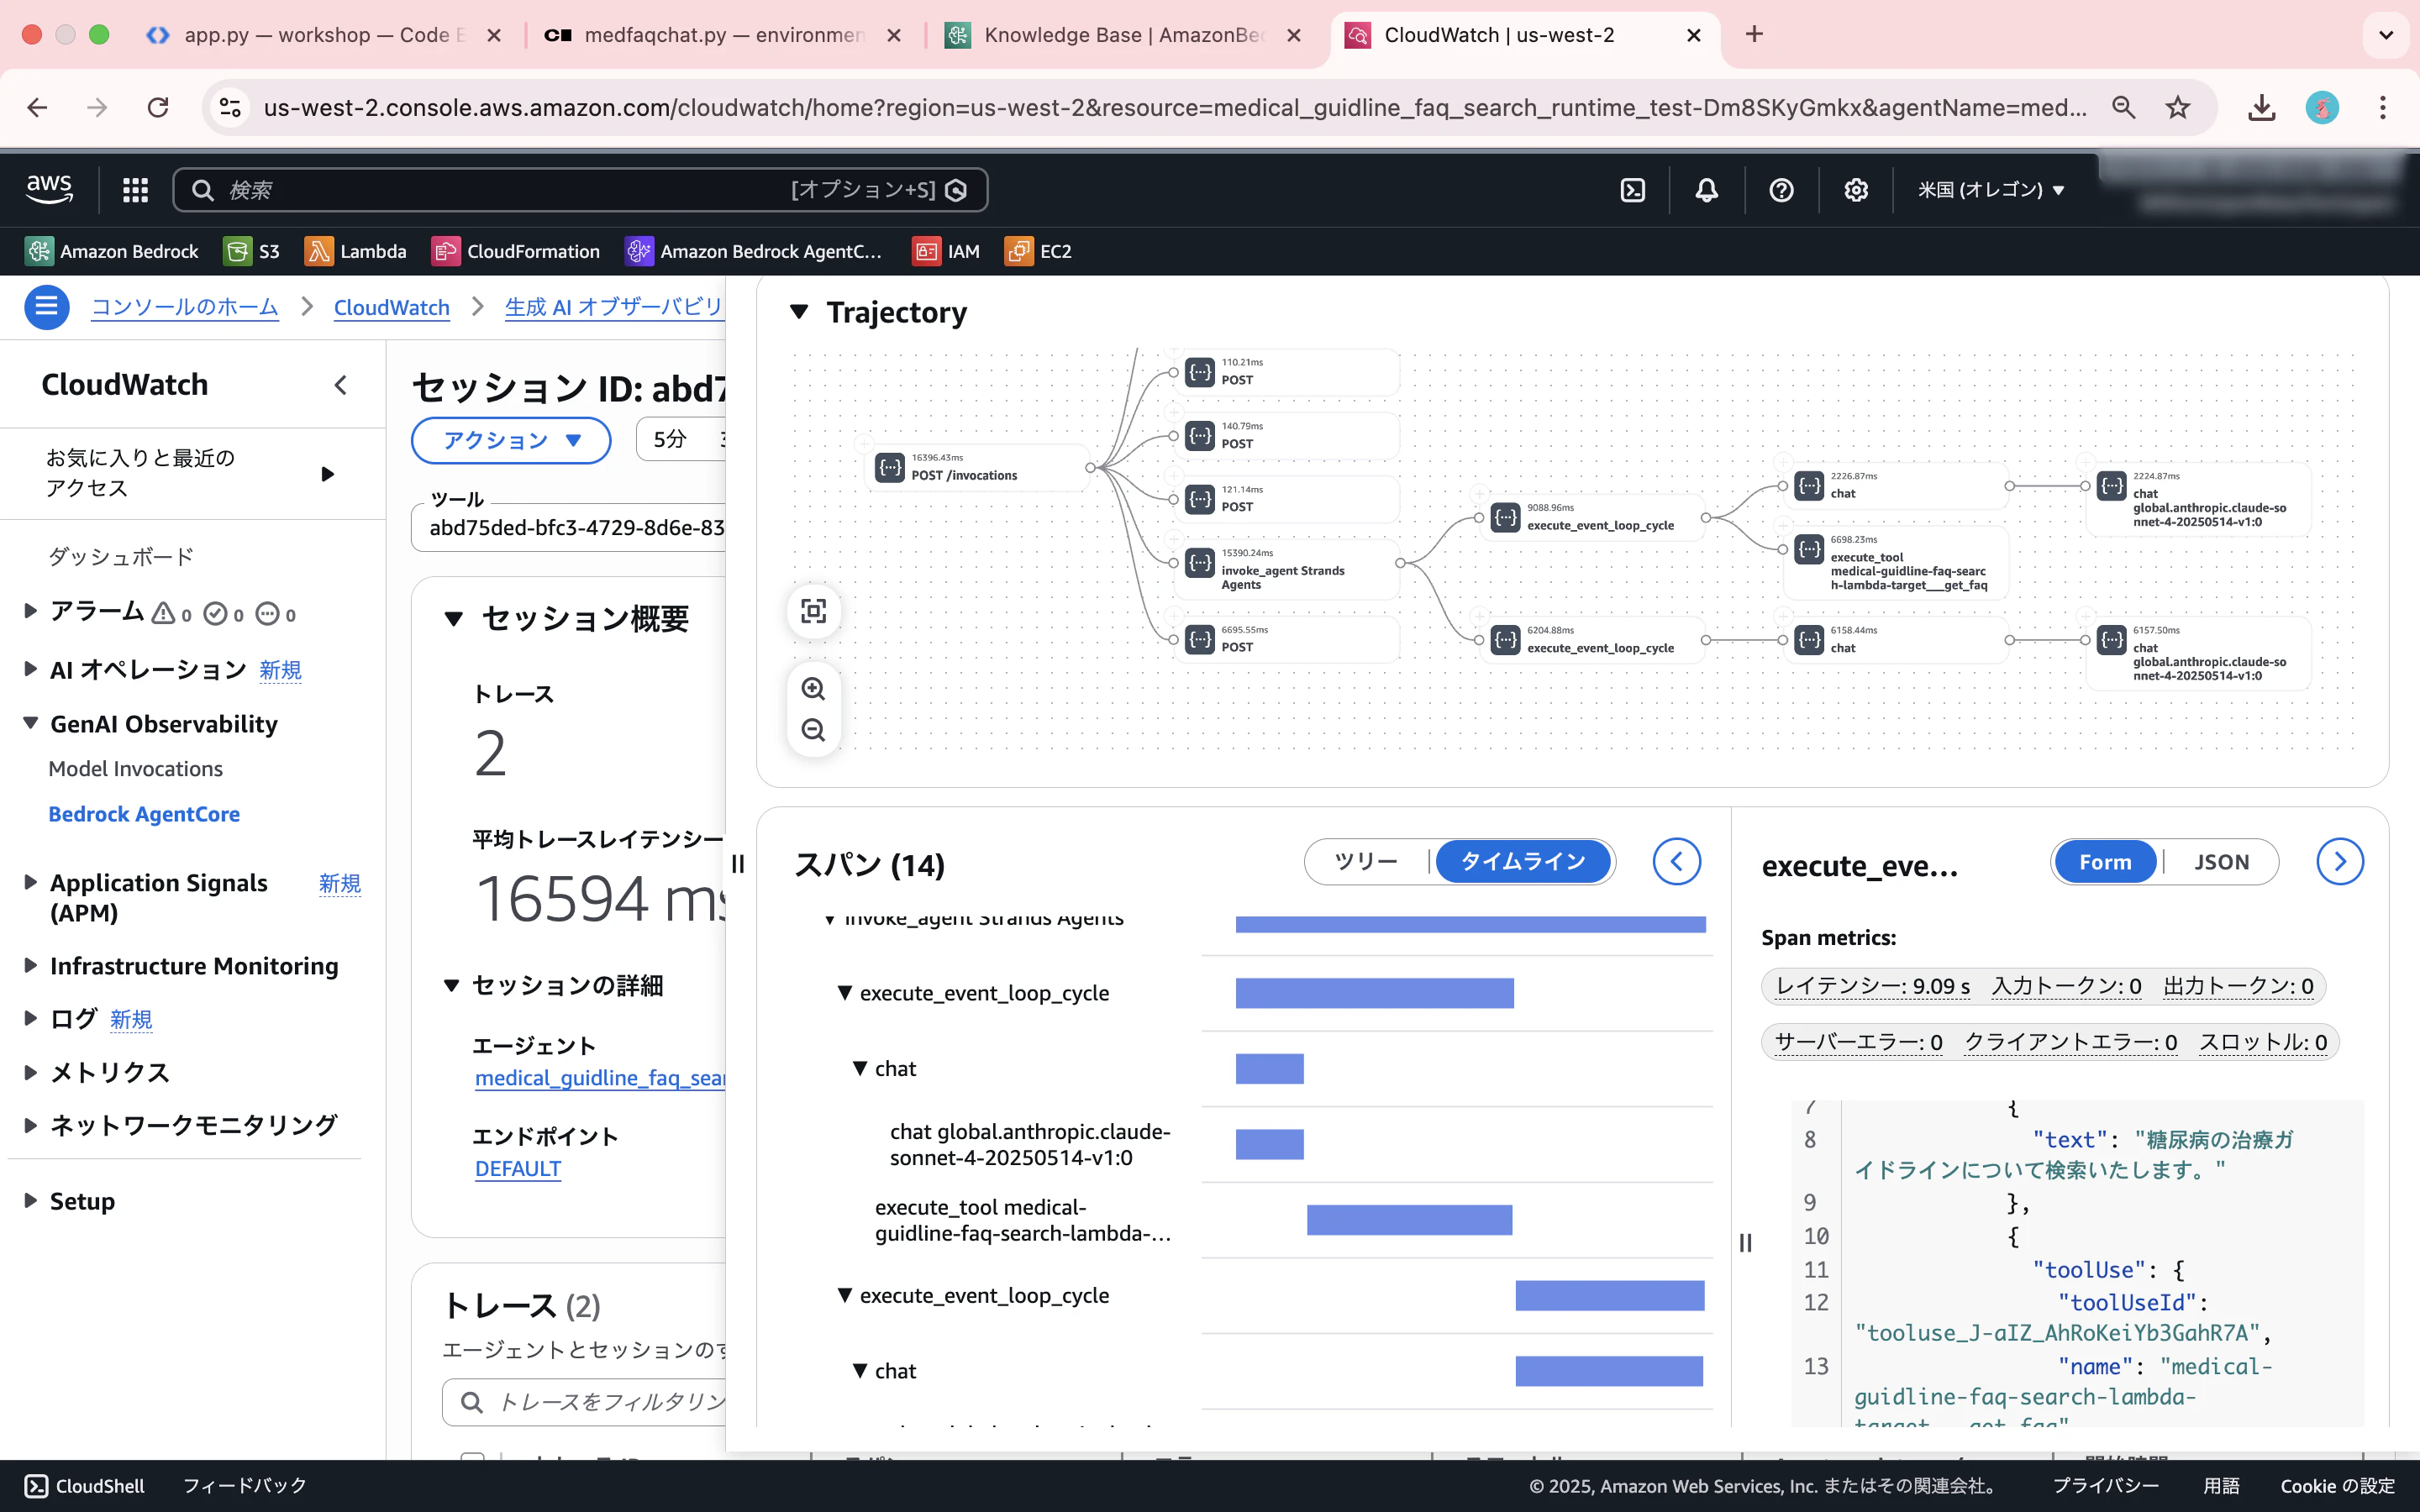
Task: Go to the previous span with left arrow
Action: [1677, 862]
